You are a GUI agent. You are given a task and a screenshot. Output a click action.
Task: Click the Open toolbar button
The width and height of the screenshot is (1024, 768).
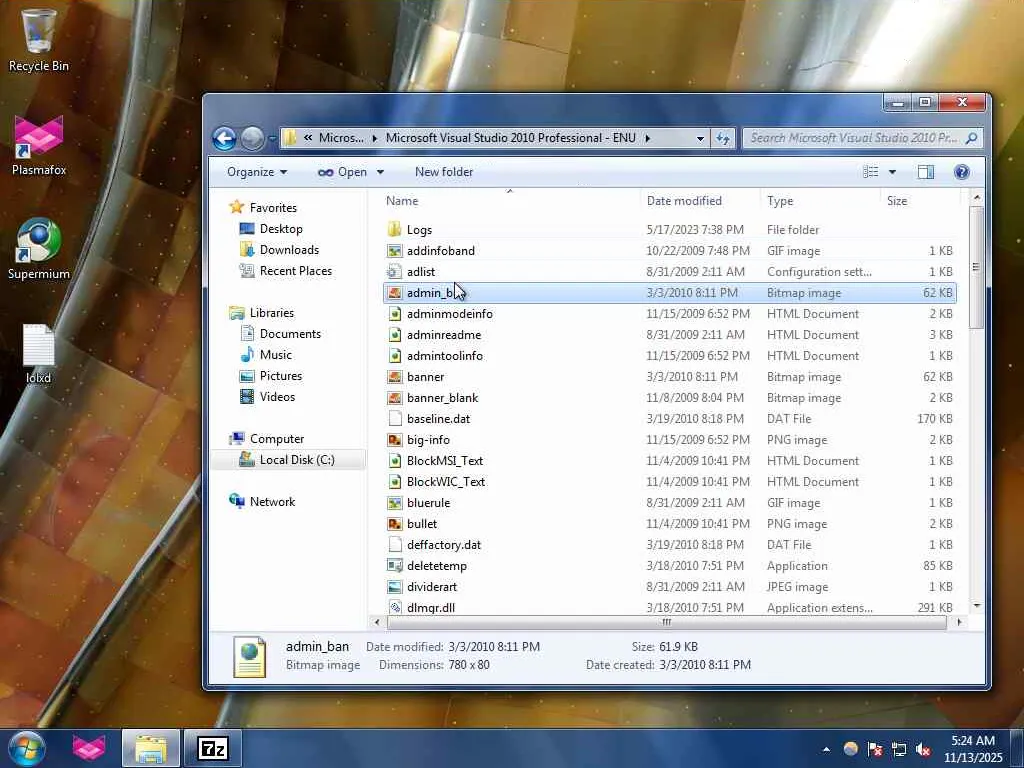[x=342, y=172]
